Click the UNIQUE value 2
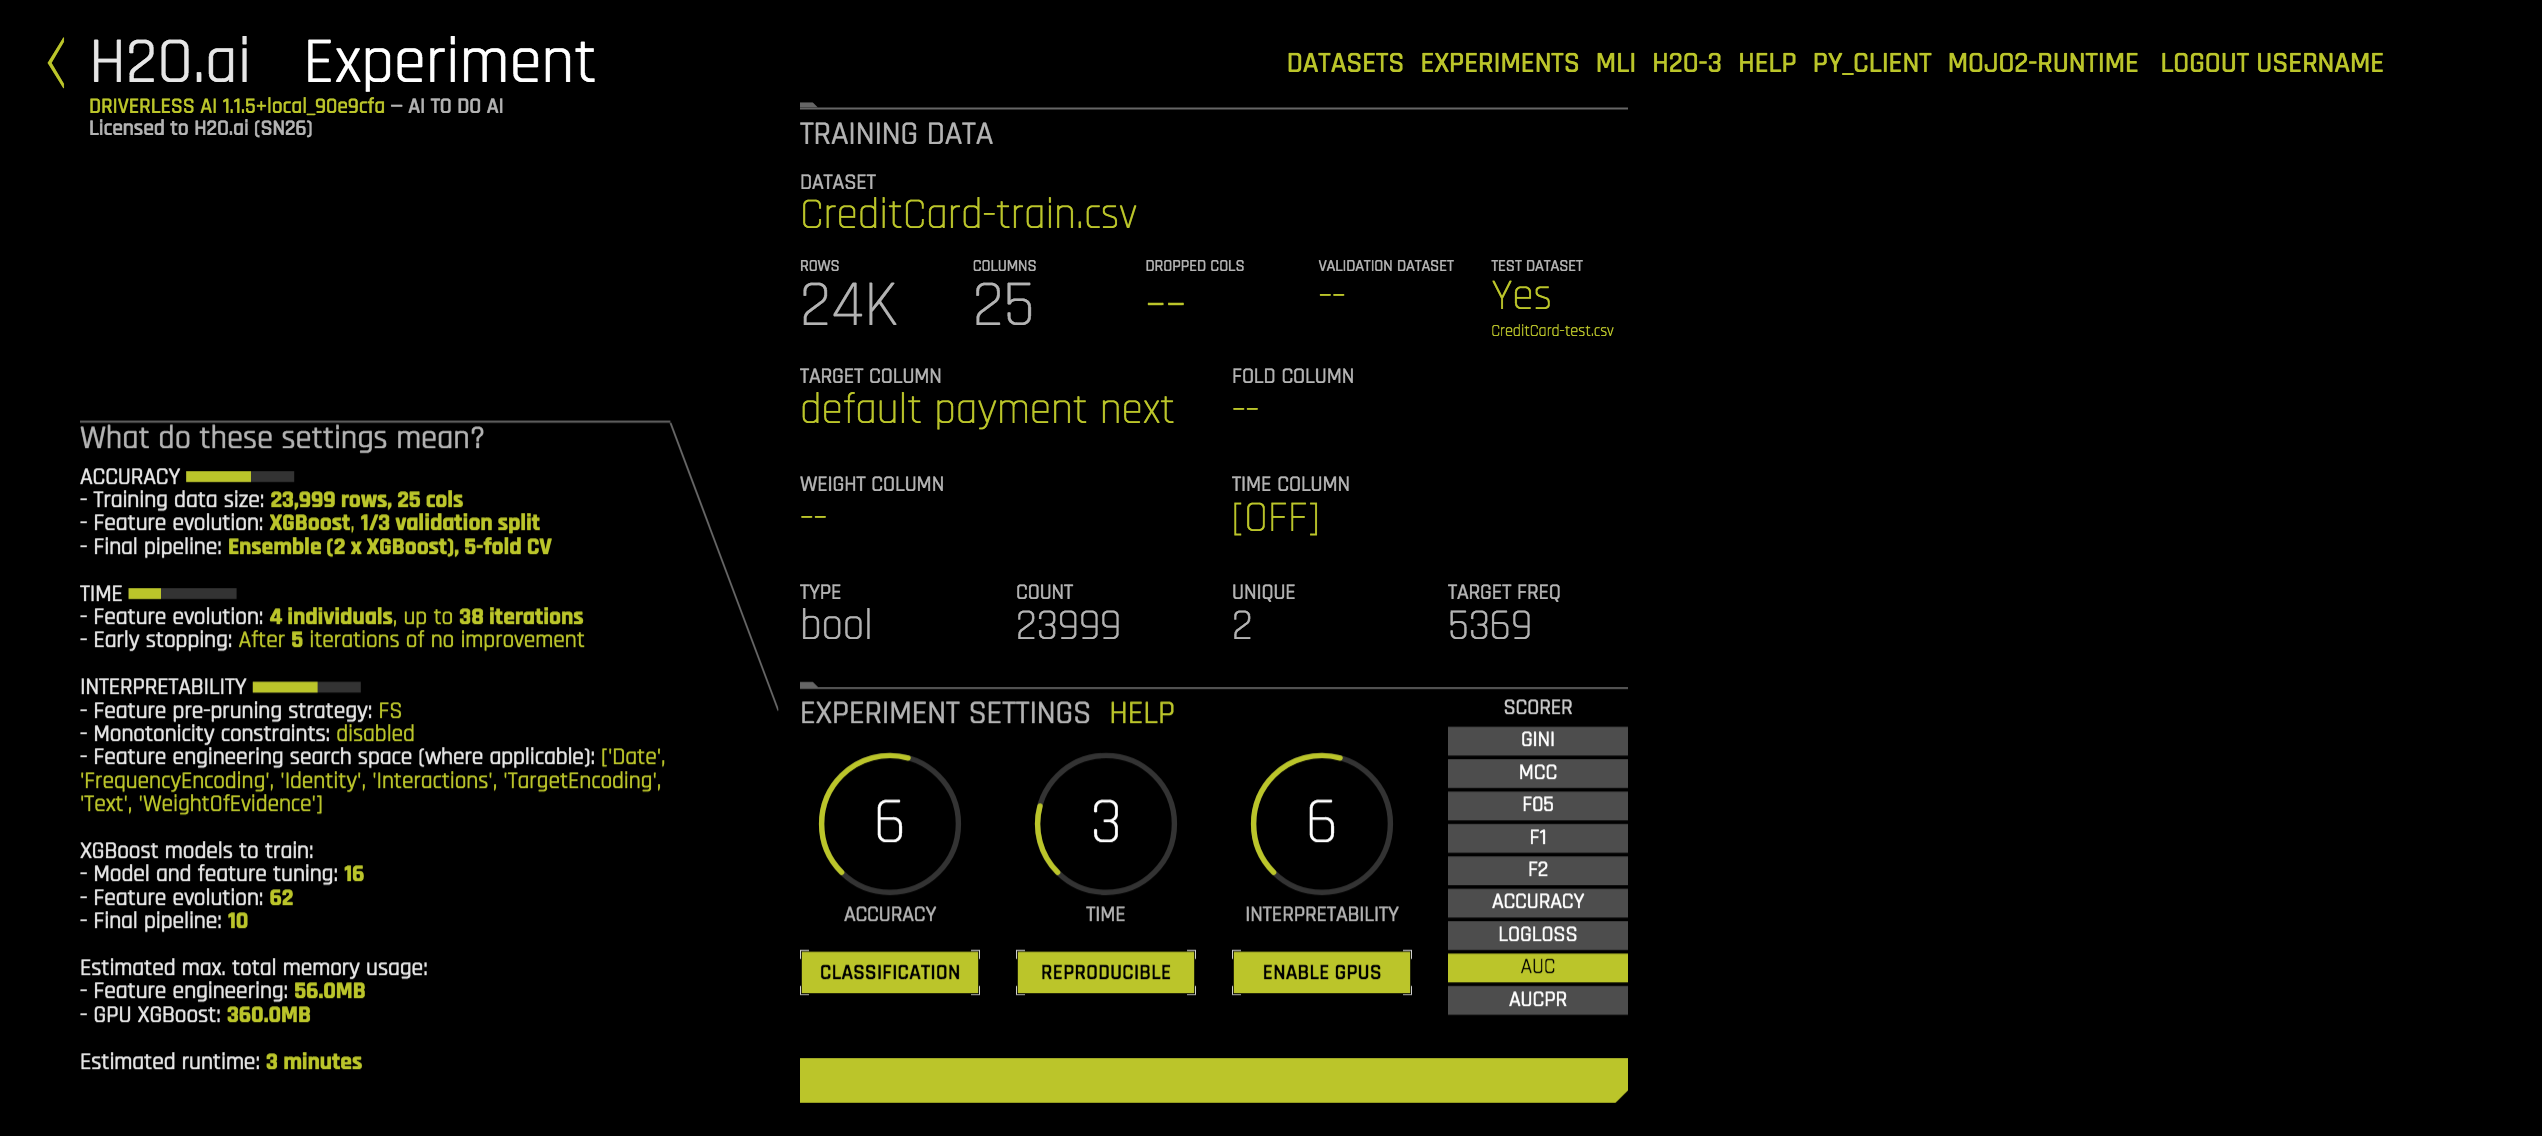 [x=1241, y=626]
